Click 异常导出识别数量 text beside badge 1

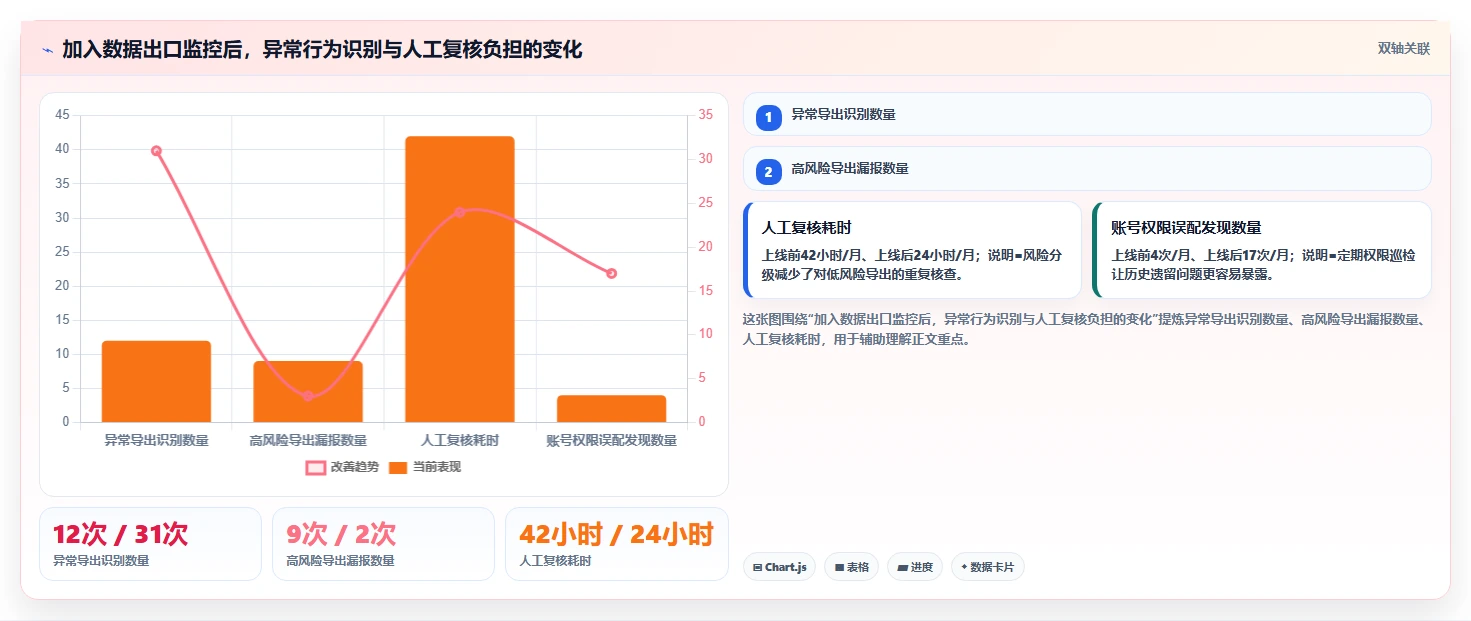point(843,114)
